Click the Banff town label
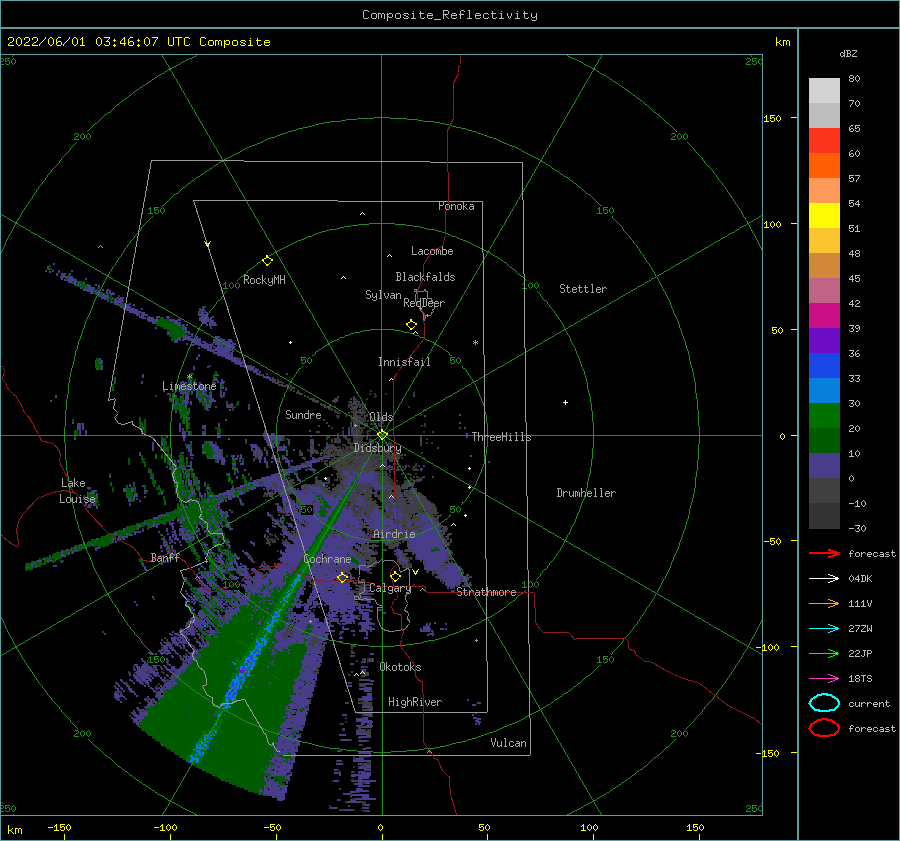The image size is (900, 841). [x=165, y=557]
